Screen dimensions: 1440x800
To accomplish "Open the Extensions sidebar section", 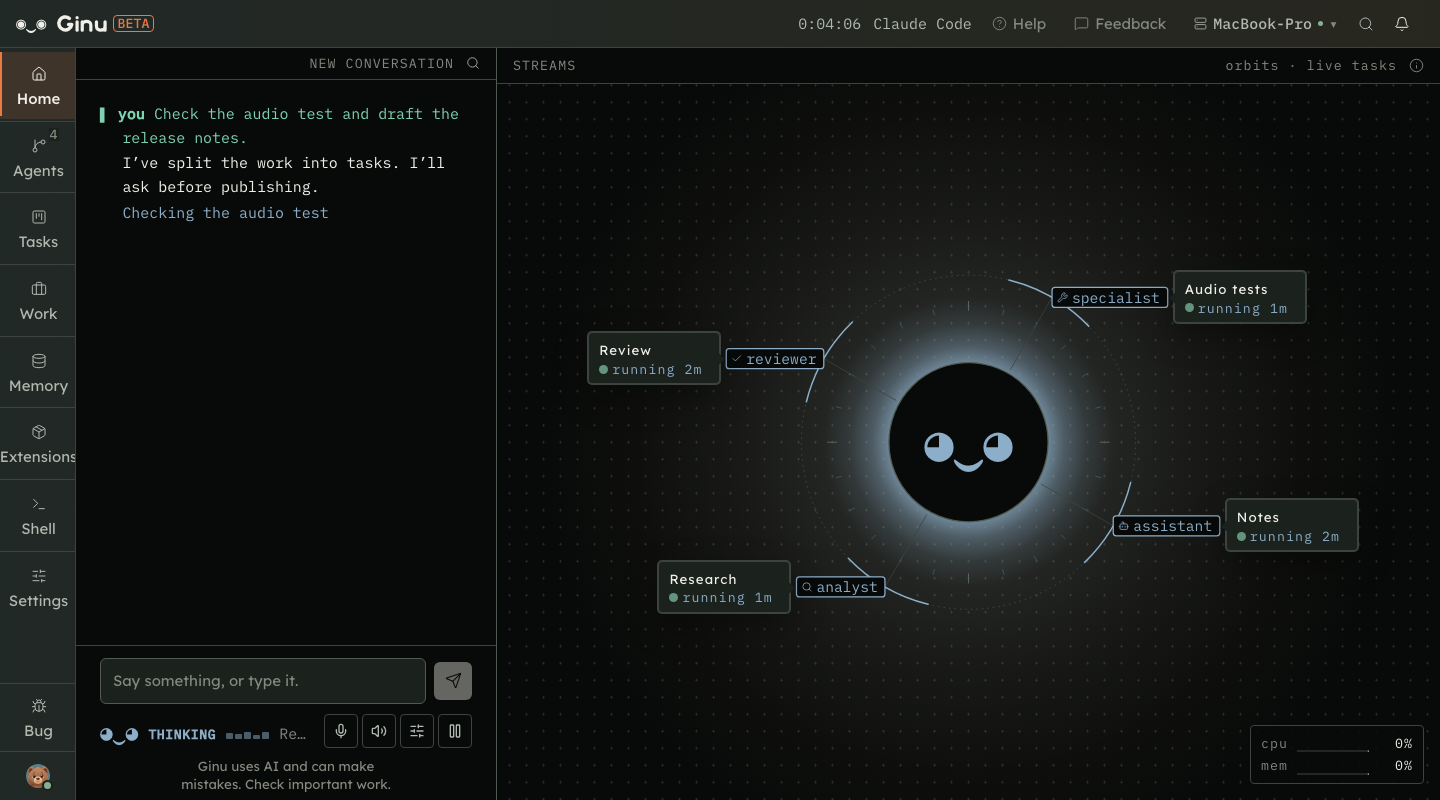I will pos(38,444).
